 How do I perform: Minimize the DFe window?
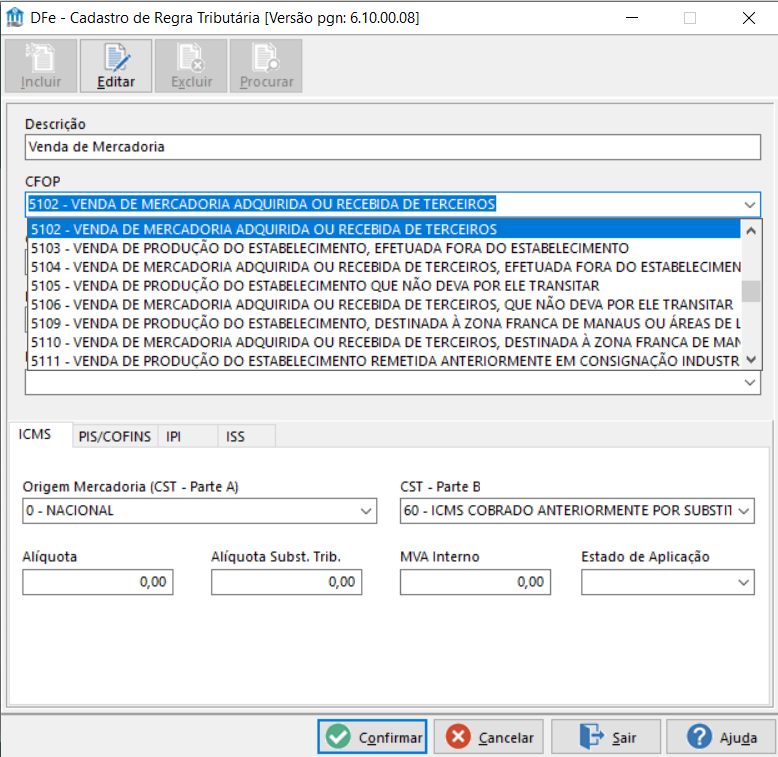(x=632, y=18)
